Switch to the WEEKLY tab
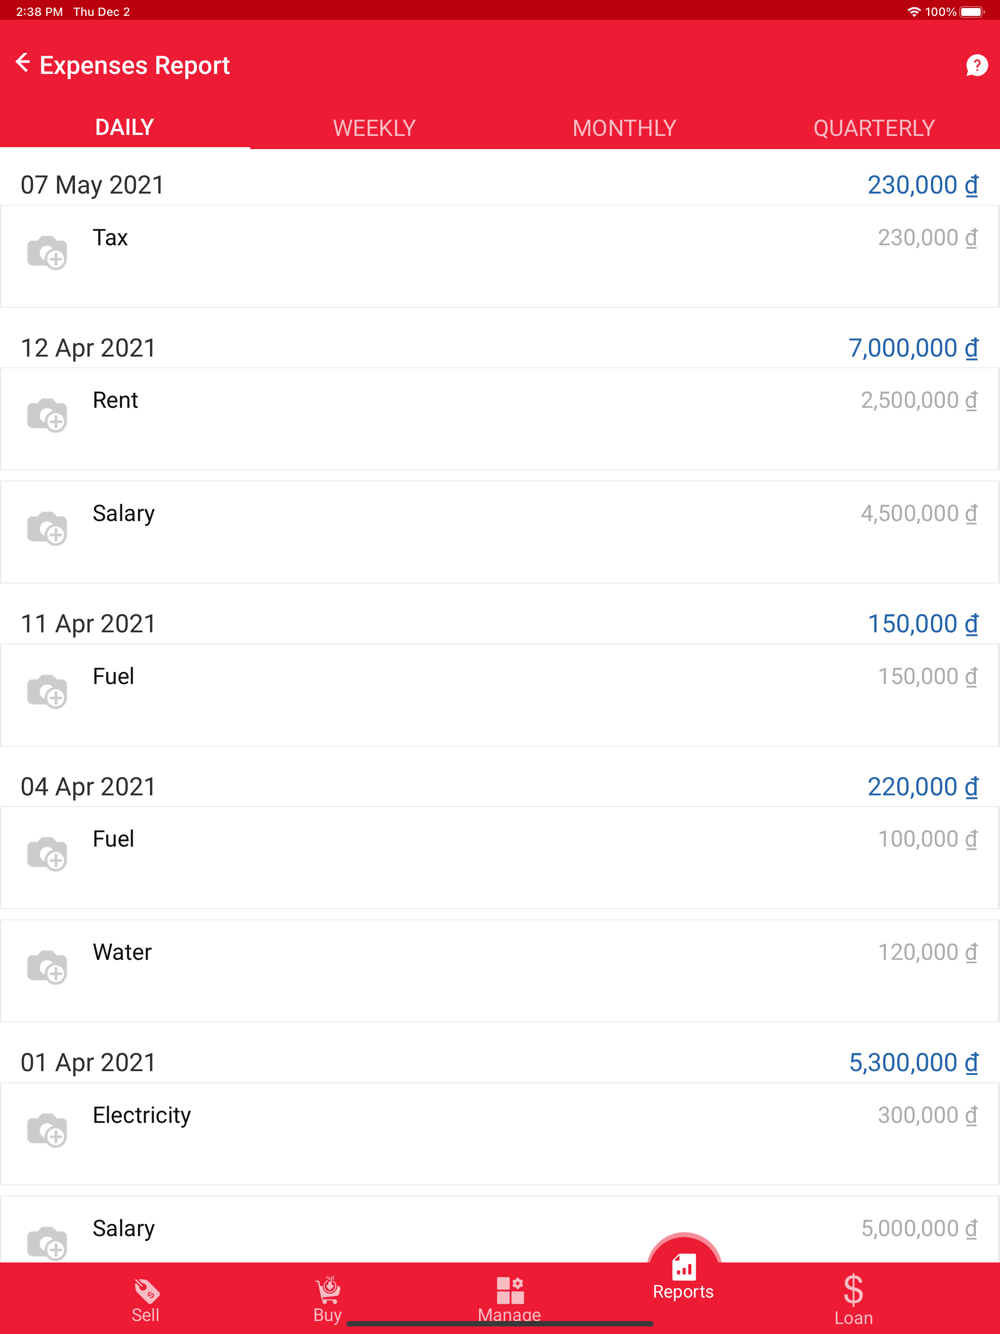Screen dimensions: 1000x1334 point(374,128)
